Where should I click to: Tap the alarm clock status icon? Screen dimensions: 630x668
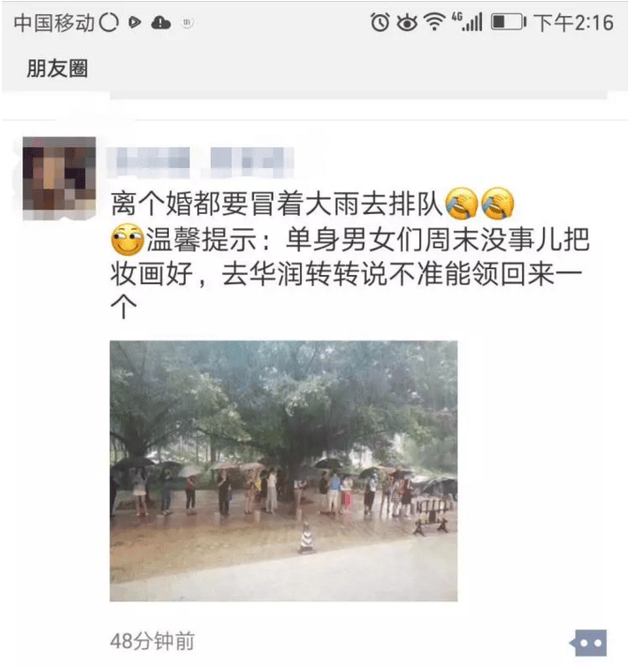380,22
